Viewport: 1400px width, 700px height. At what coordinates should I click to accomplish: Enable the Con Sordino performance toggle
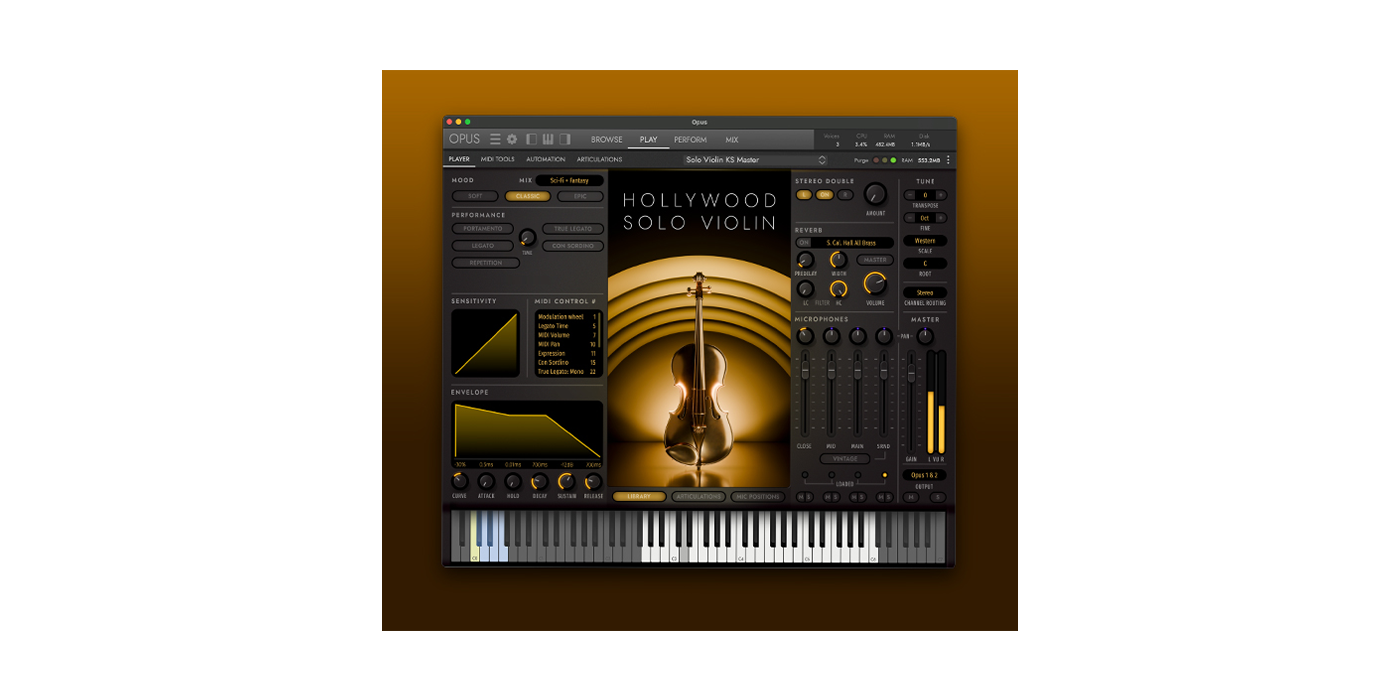click(573, 246)
